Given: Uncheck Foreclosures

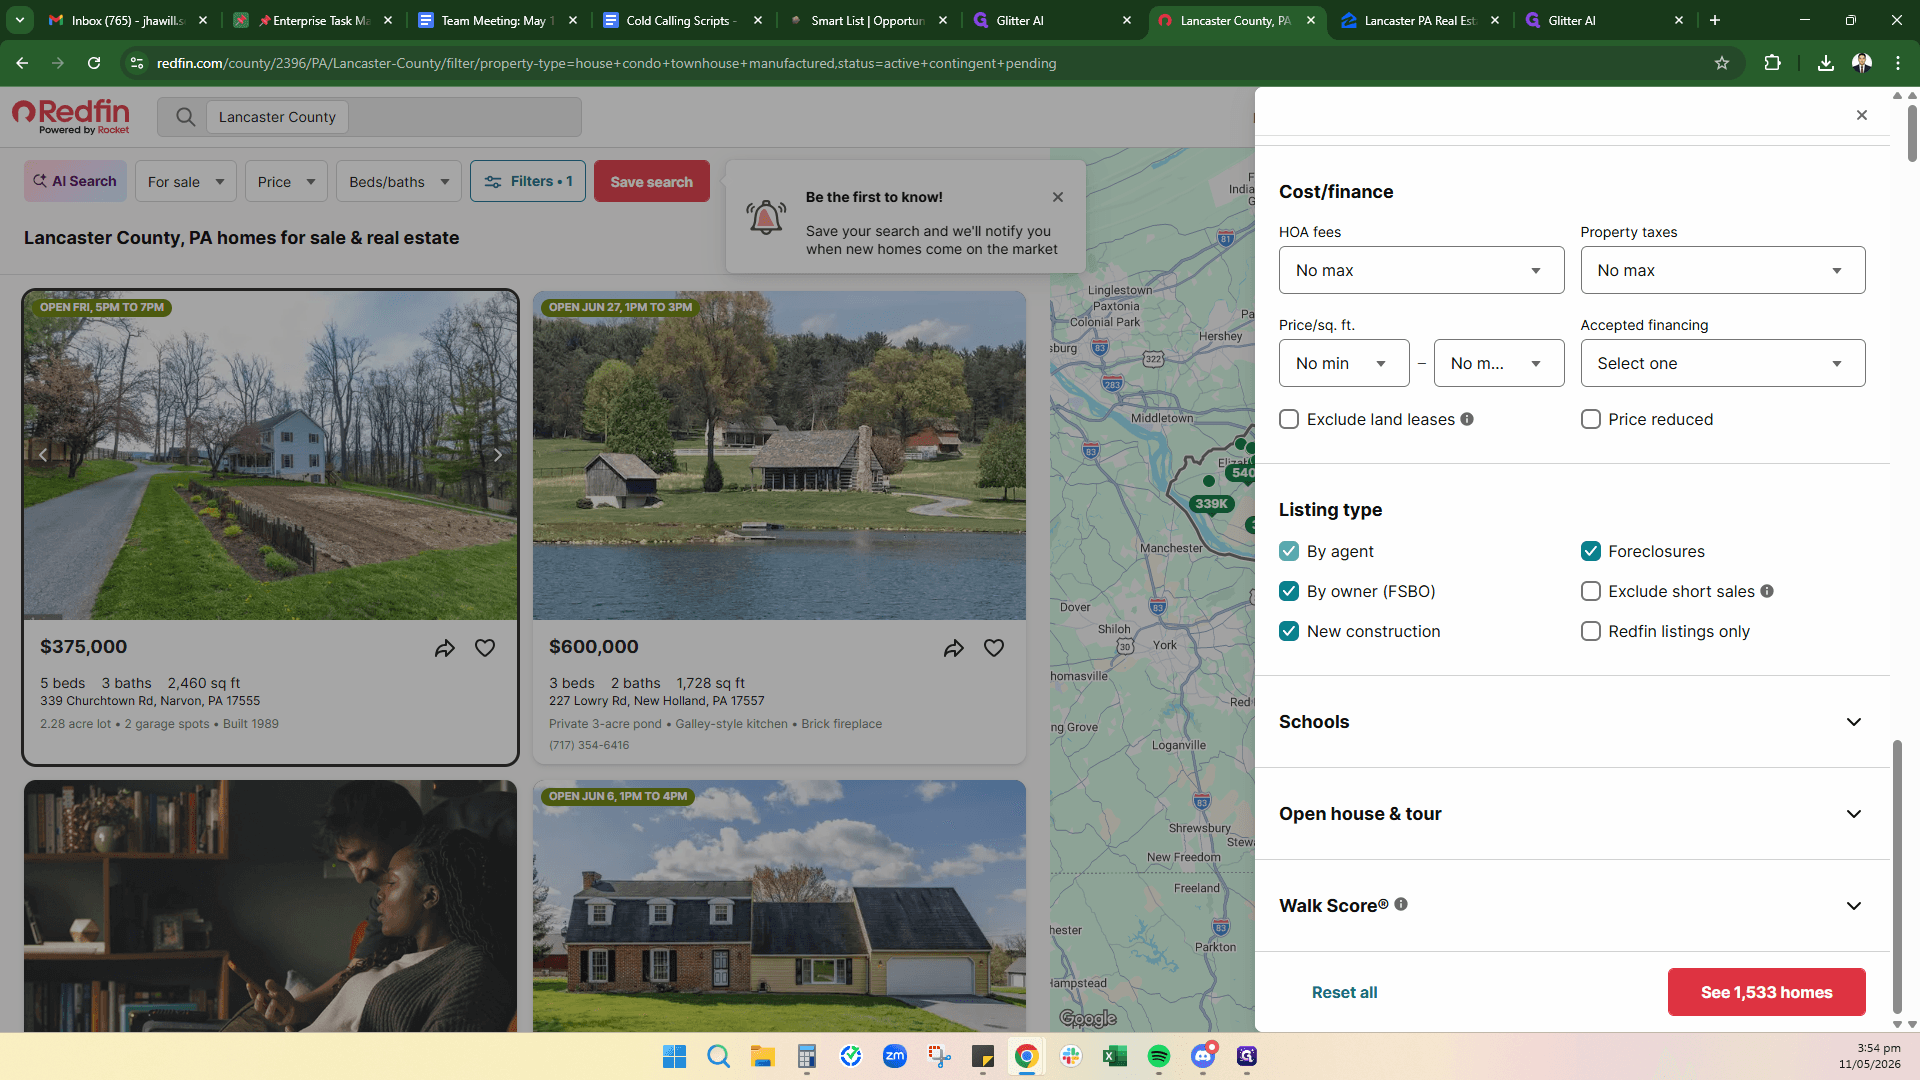Looking at the screenshot, I should [1591, 551].
